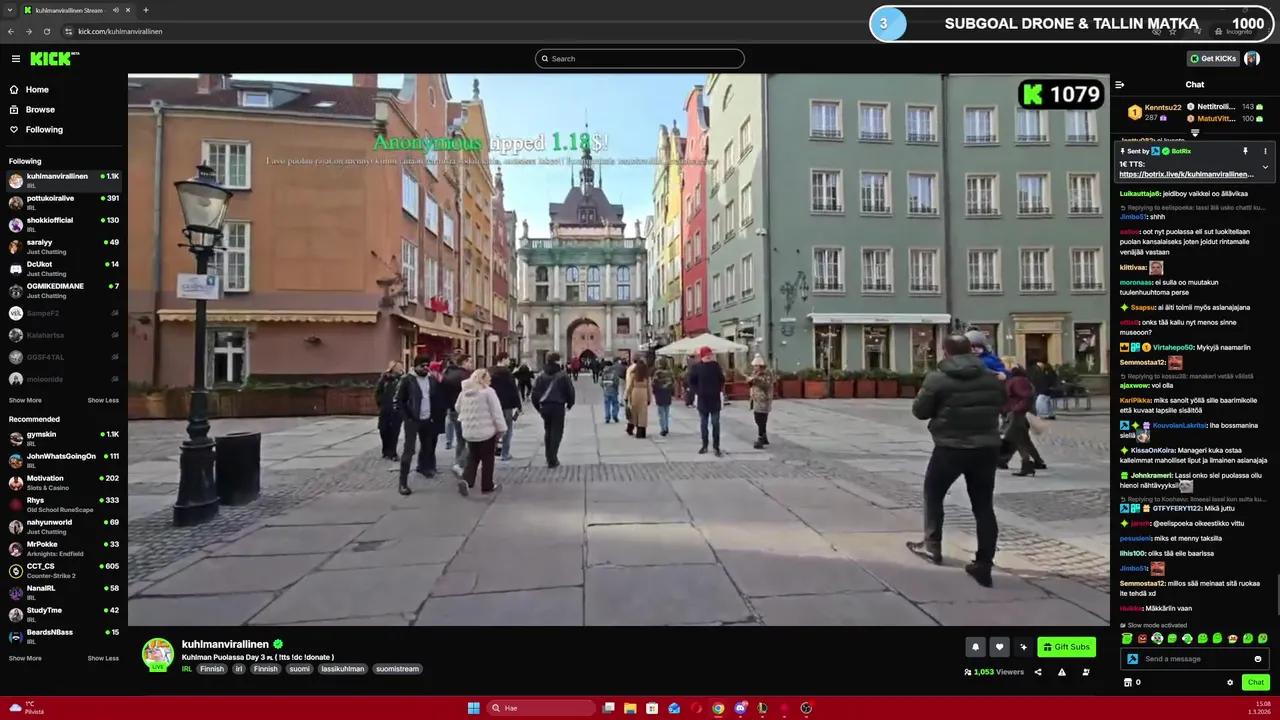Reload the browser page
This screenshot has width=1280, height=720.
47,31
